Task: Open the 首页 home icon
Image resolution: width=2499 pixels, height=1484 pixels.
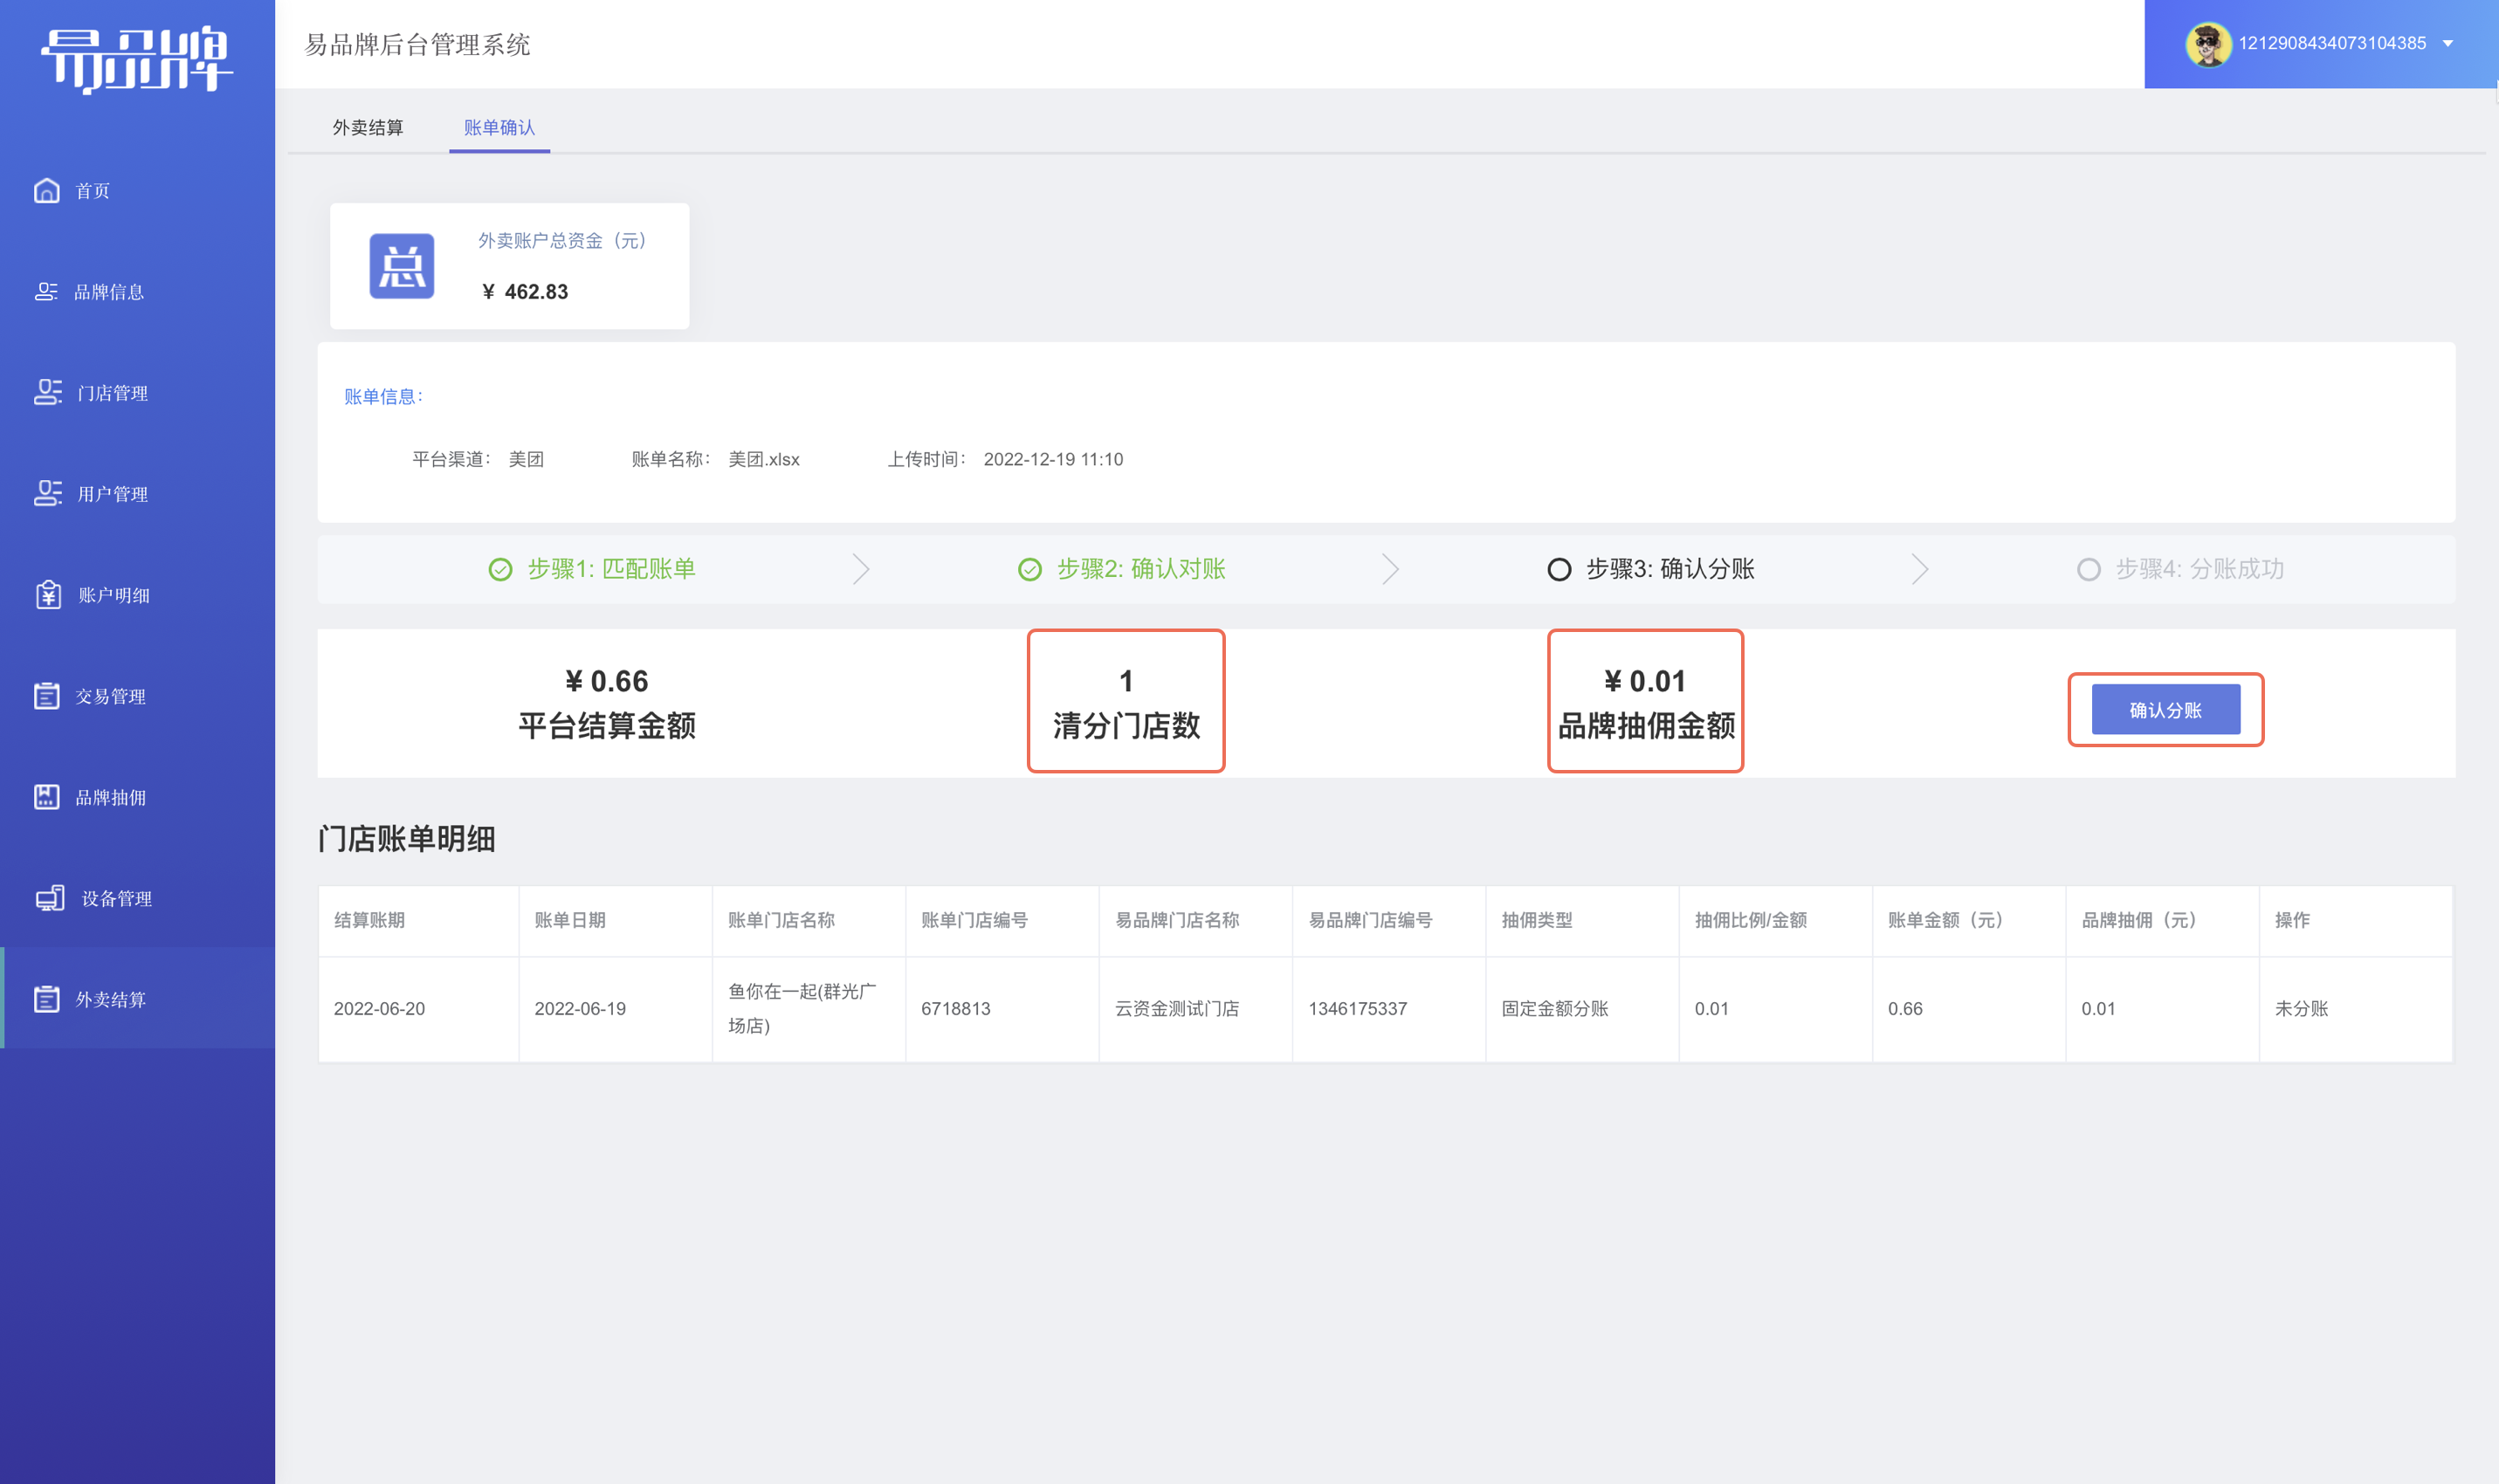Action: pyautogui.click(x=47, y=190)
